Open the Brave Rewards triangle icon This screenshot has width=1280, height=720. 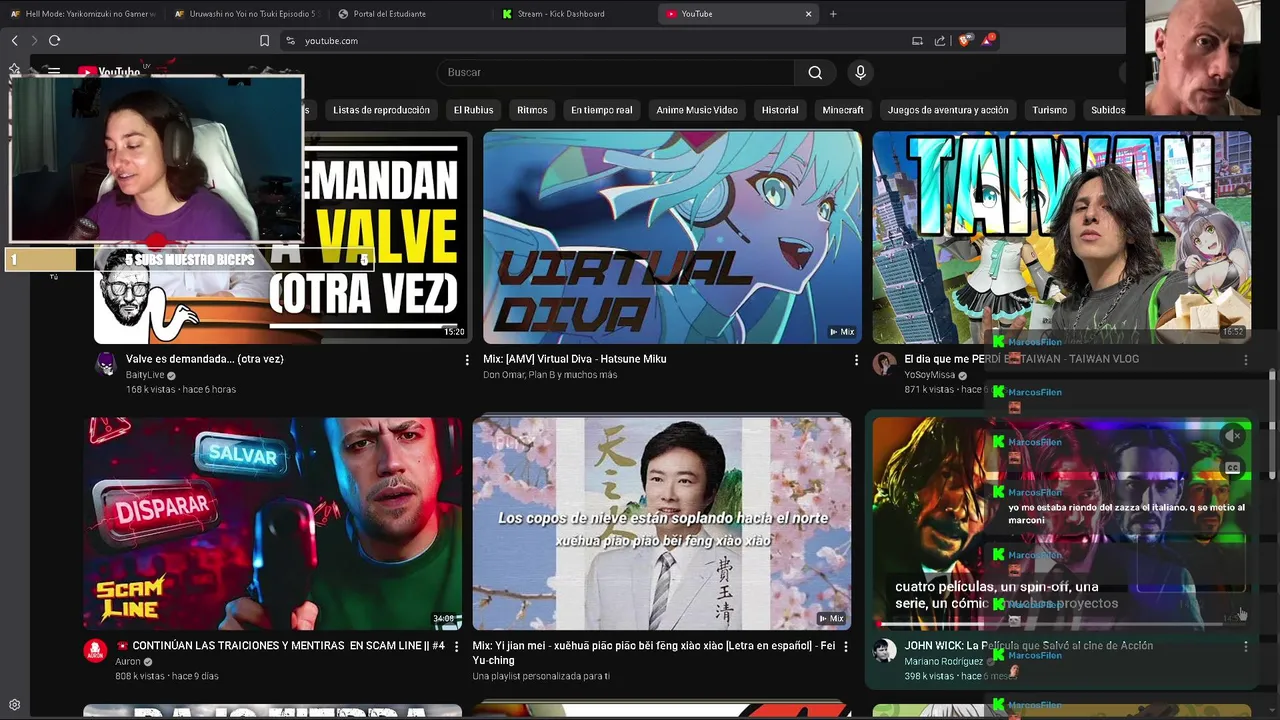pyautogui.click(x=987, y=40)
